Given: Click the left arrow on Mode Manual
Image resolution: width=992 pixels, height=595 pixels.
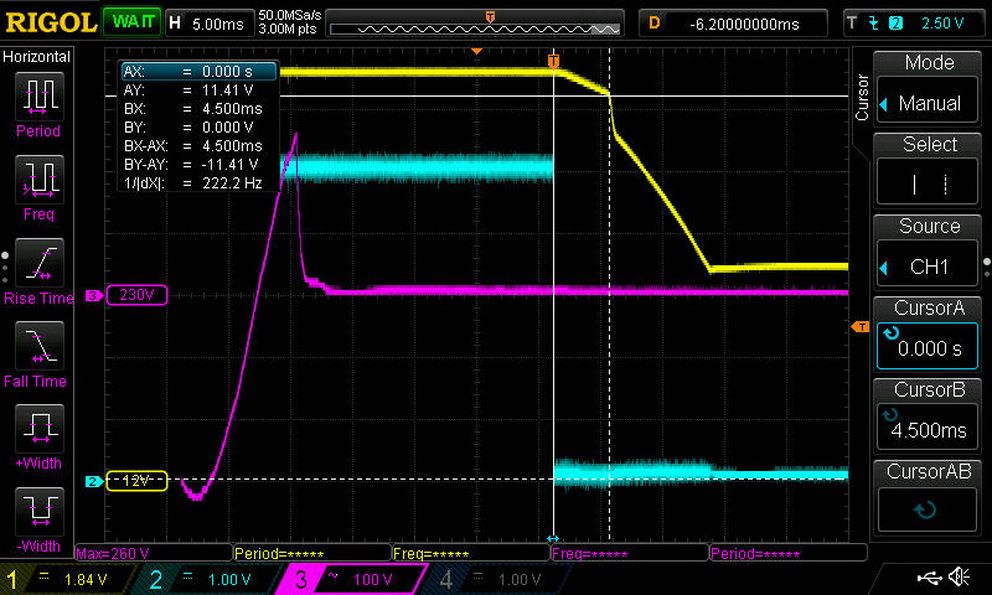Looking at the screenshot, I should (884, 104).
